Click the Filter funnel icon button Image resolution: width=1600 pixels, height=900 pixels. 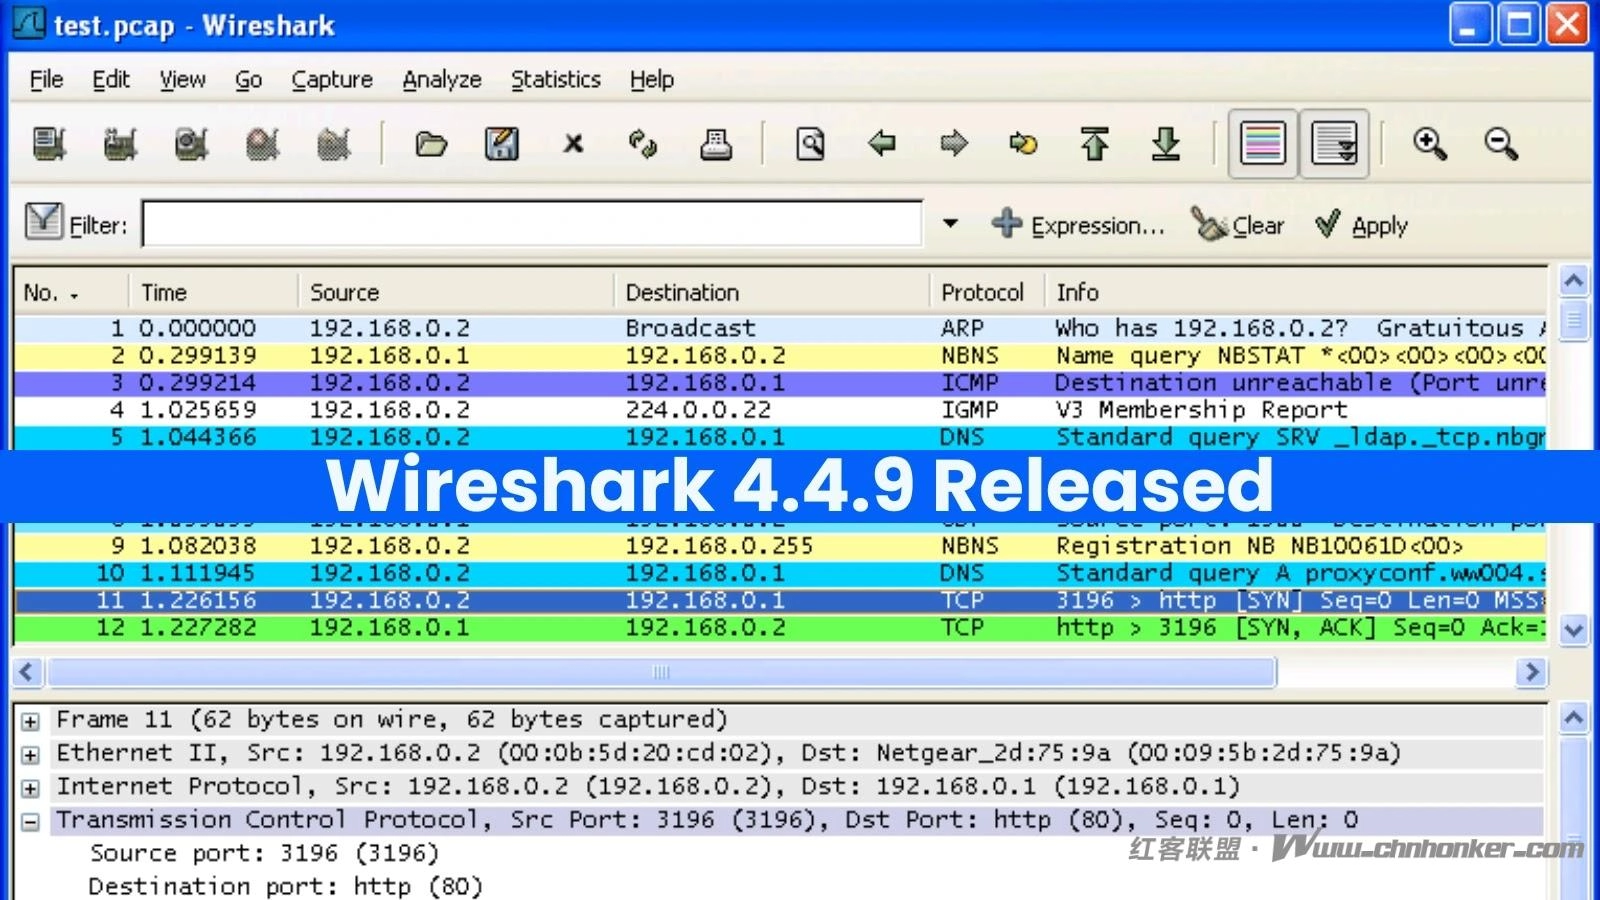(x=43, y=222)
